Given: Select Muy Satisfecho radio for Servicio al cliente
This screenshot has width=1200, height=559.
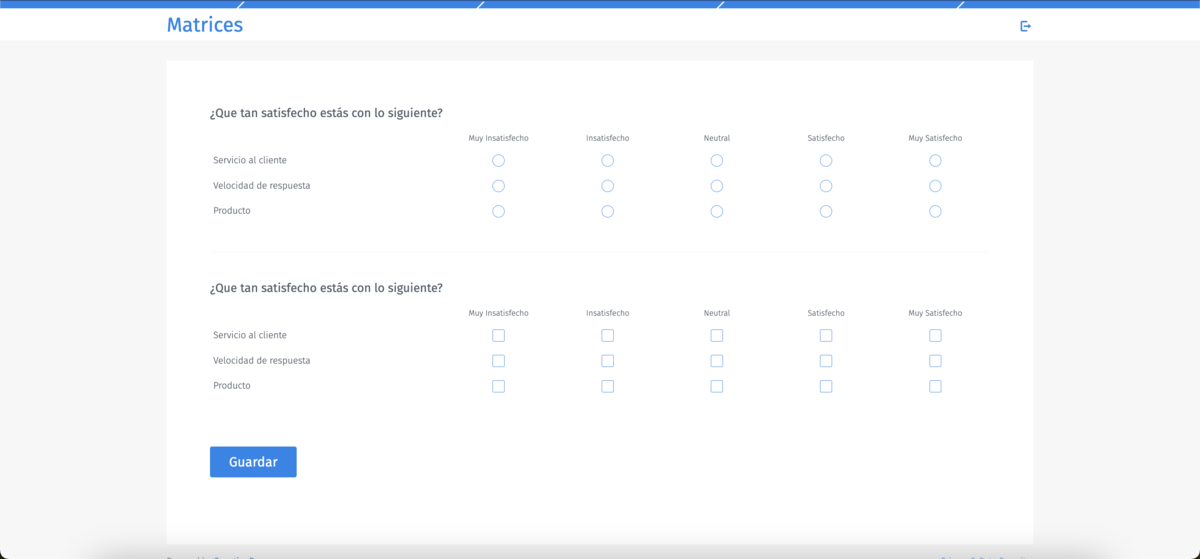Looking at the screenshot, I should click(935, 160).
